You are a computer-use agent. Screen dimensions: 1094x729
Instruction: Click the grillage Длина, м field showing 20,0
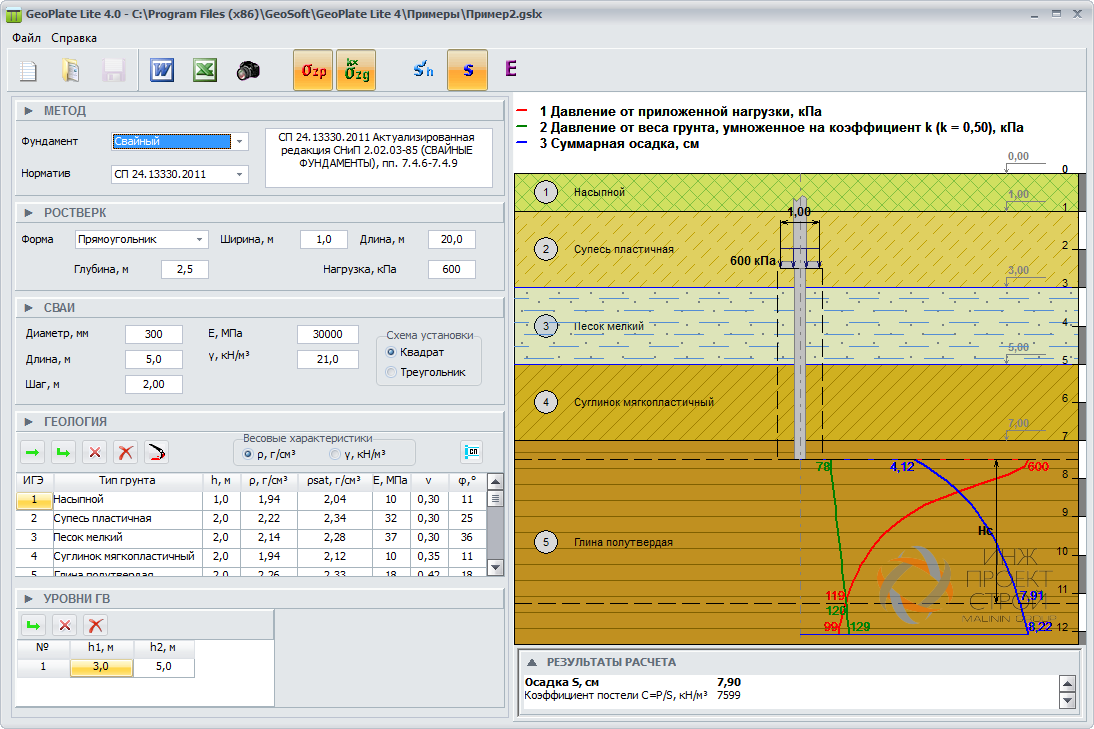click(x=451, y=240)
